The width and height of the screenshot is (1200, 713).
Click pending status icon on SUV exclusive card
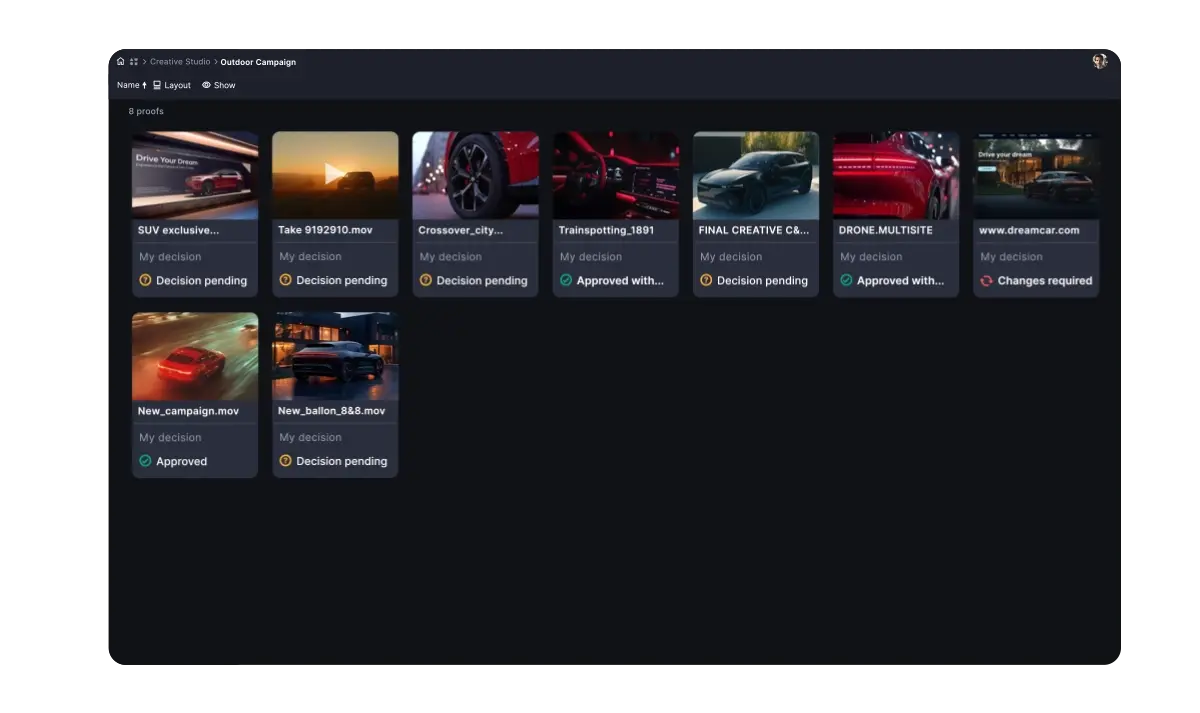[x=145, y=281]
